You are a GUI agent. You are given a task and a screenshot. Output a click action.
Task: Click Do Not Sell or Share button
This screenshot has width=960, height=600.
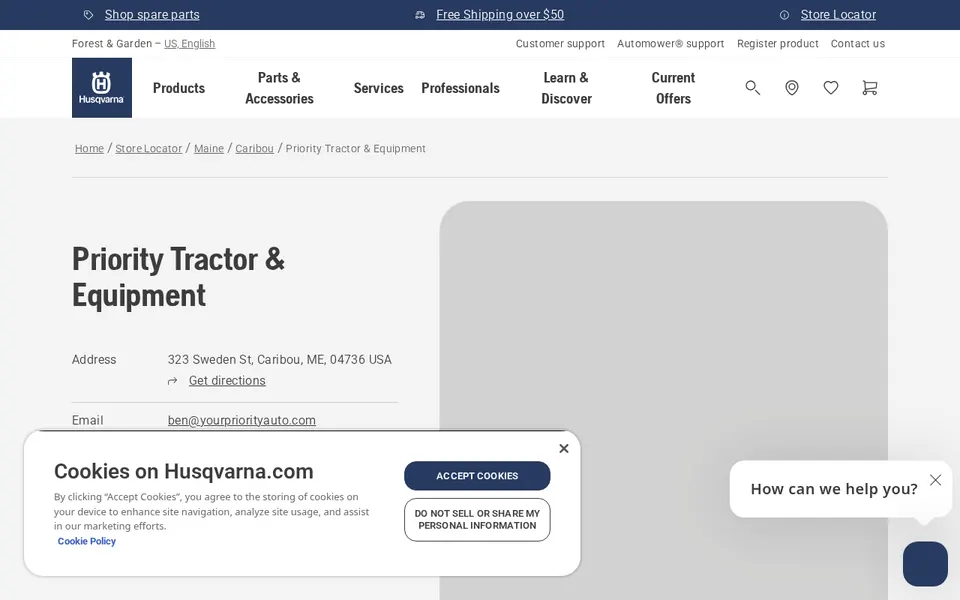click(477, 520)
